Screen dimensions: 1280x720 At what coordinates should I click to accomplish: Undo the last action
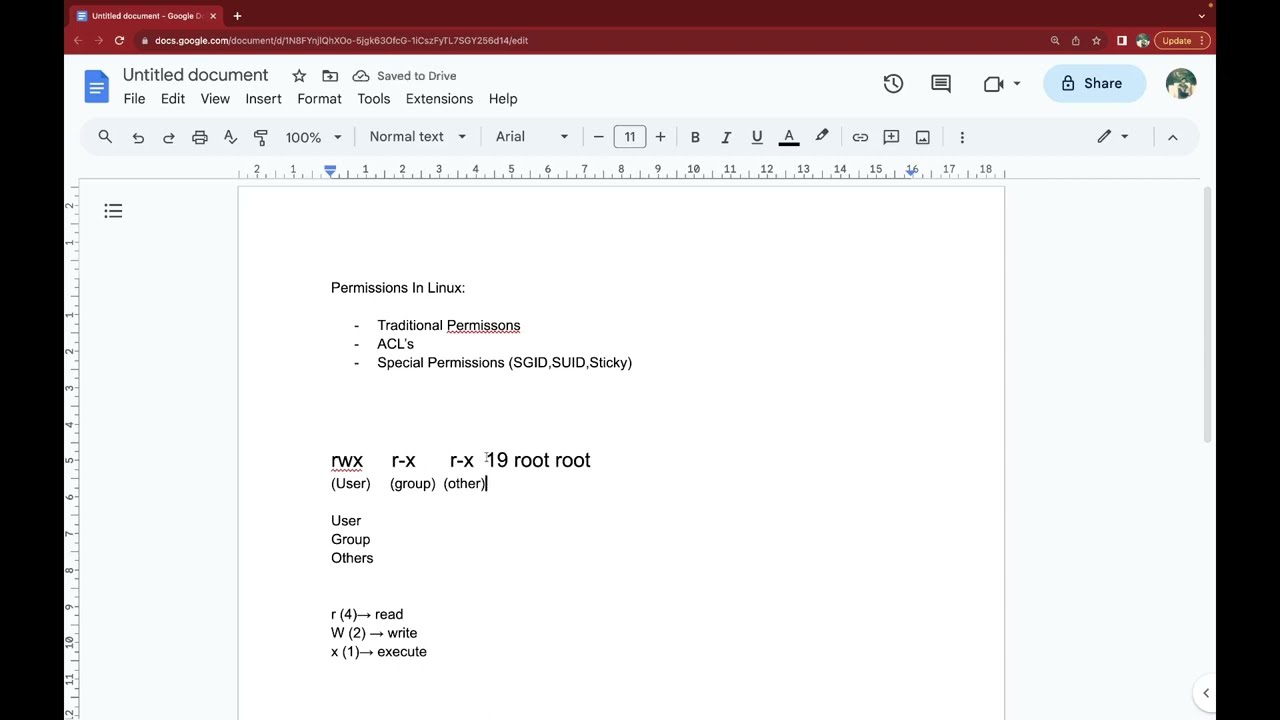138,137
